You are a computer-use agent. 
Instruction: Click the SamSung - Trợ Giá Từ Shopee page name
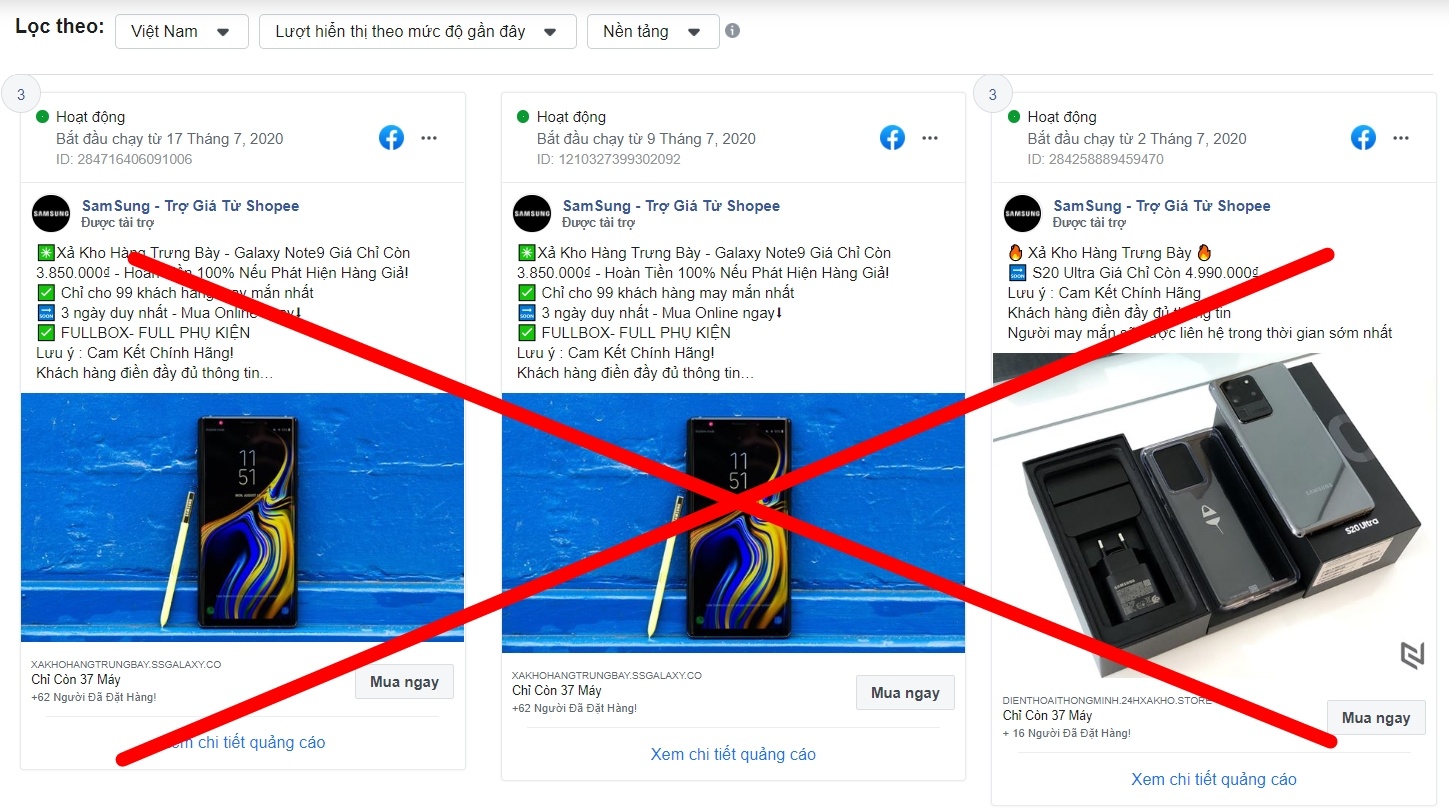[x=189, y=205]
